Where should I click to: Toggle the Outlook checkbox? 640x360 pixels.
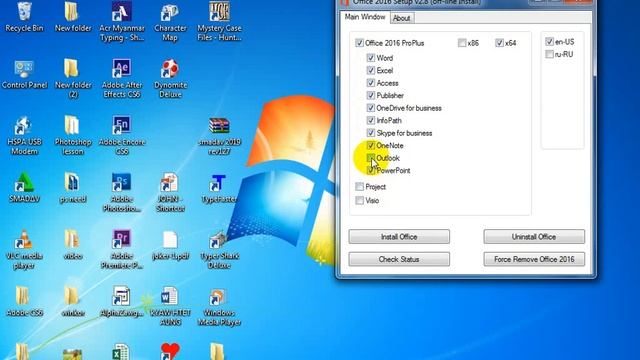371,158
